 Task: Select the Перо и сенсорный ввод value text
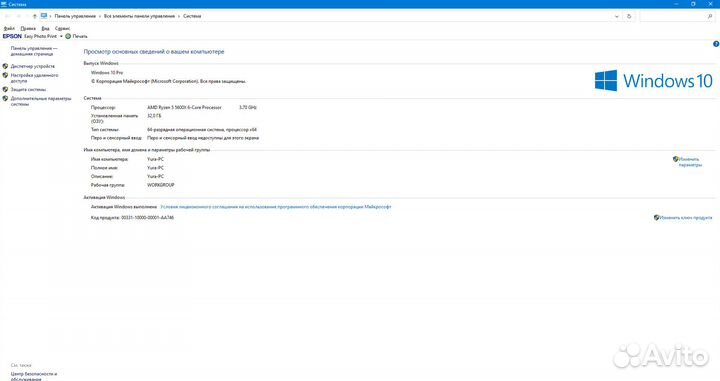(x=203, y=138)
